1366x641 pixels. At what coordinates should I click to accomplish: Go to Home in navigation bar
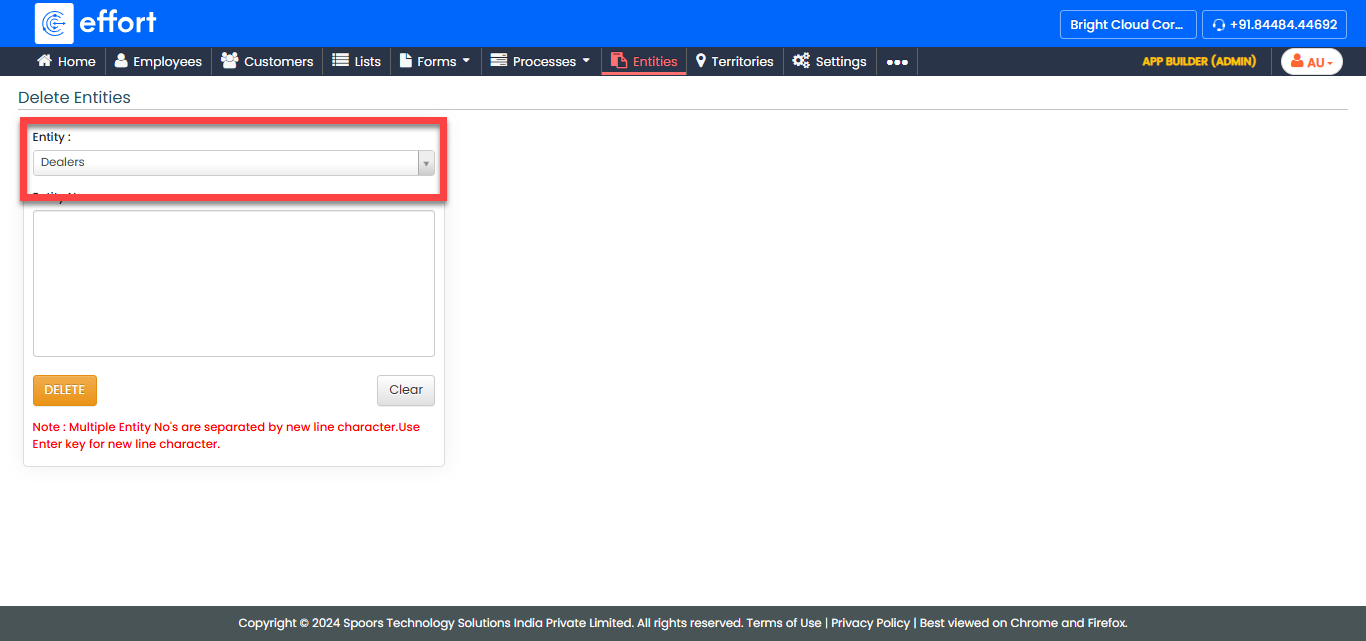click(x=66, y=61)
